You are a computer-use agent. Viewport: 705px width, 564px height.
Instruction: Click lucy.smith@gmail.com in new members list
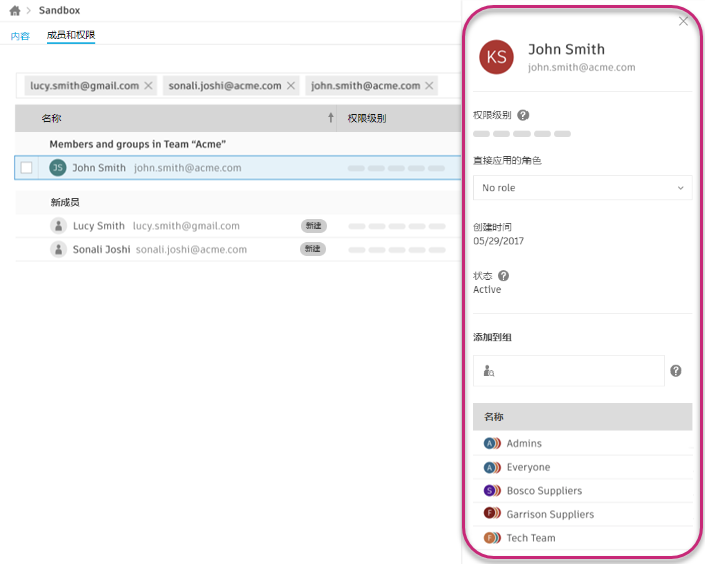186,226
